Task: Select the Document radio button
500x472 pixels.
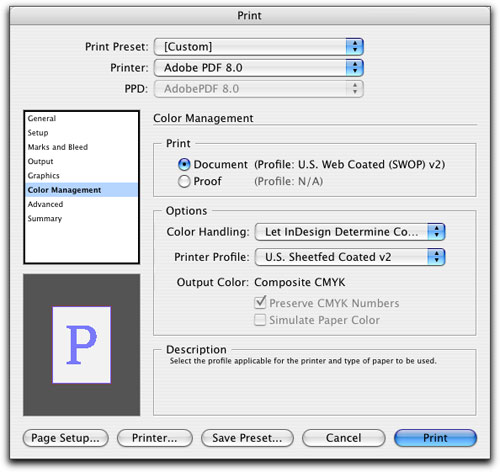Action: coord(184,164)
